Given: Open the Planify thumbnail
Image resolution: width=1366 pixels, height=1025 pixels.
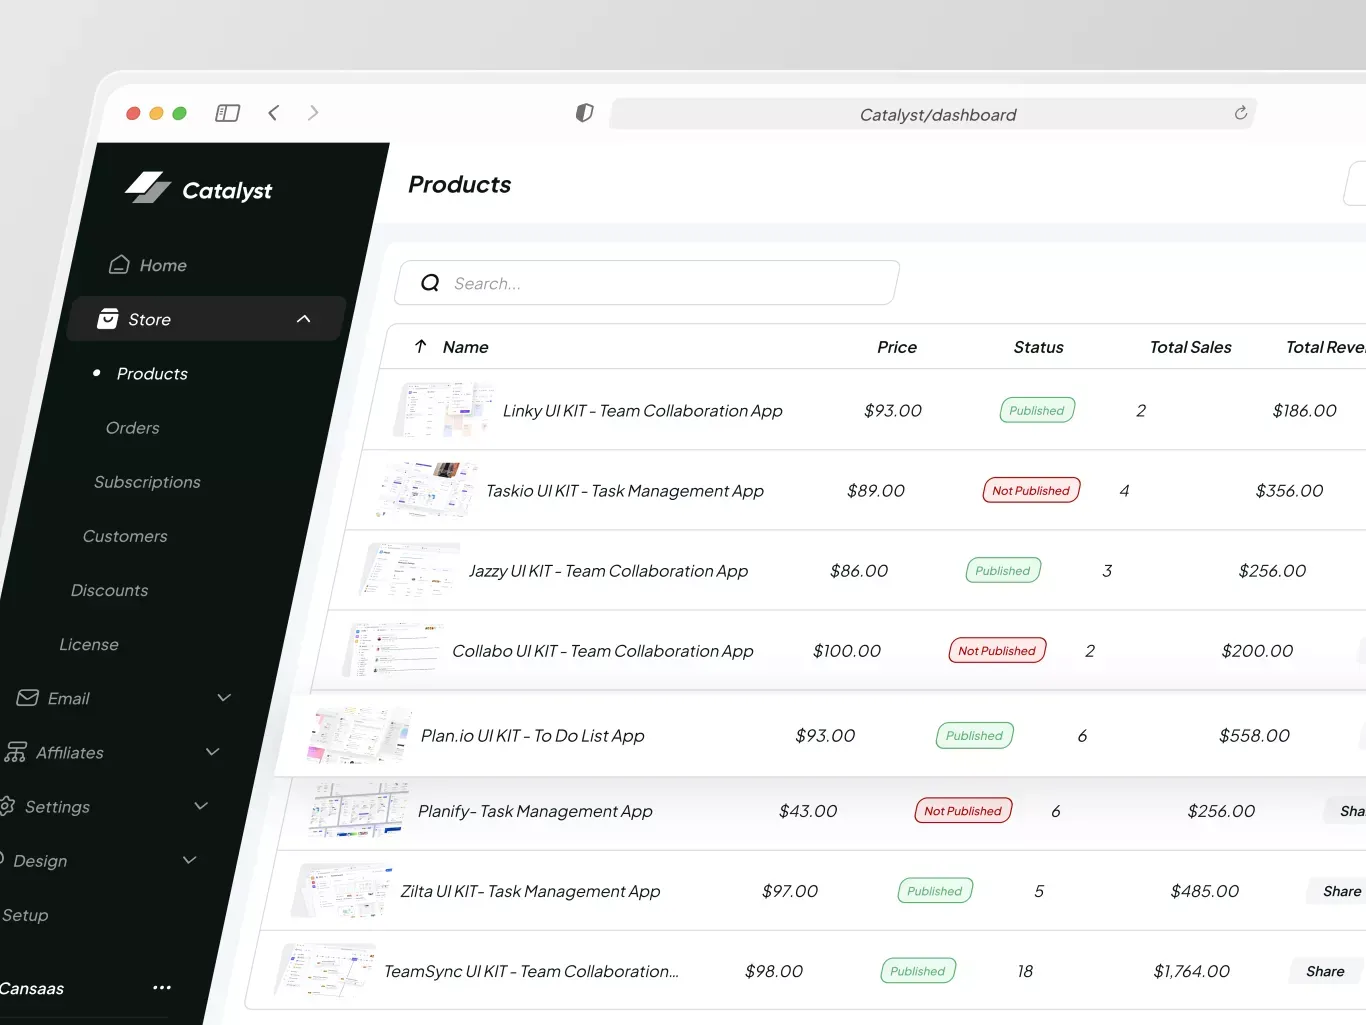Looking at the screenshot, I should coord(358,809).
